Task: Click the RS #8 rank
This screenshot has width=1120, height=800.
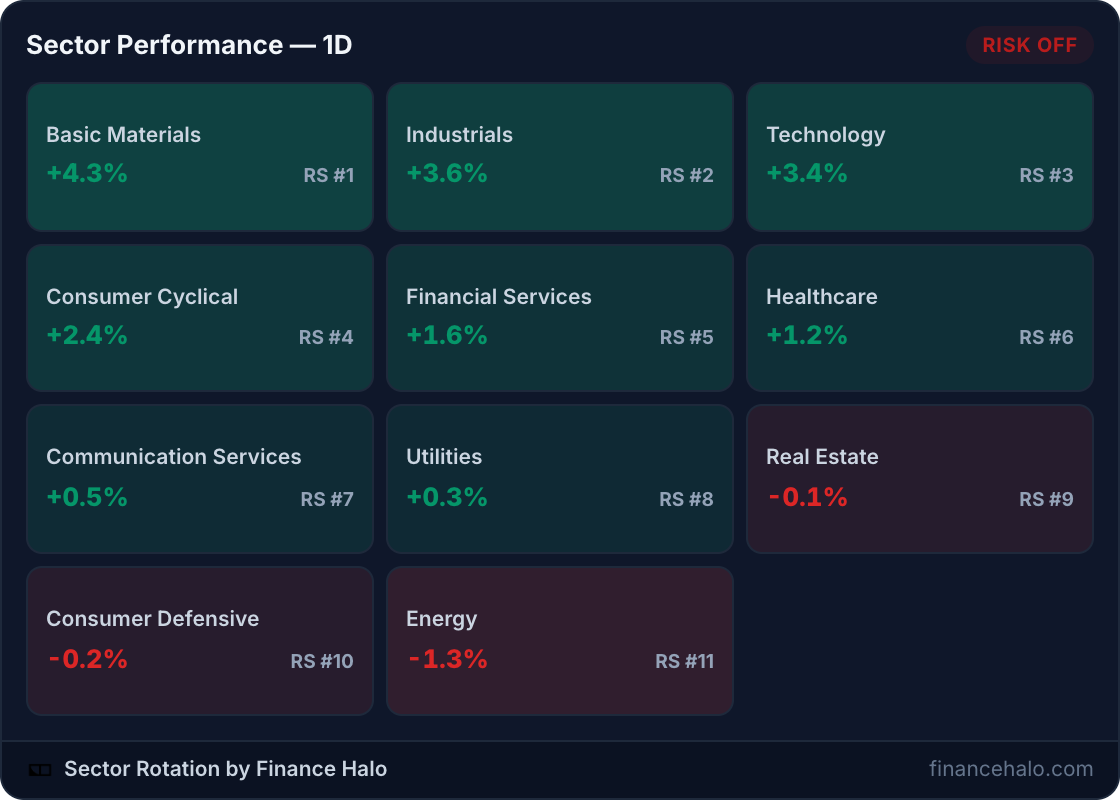Action: 686,499
